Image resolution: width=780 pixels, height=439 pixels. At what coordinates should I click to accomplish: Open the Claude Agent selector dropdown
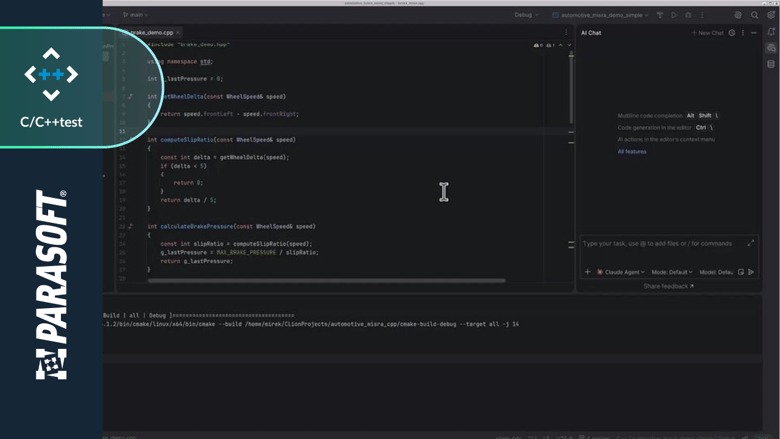click(621, 272)
